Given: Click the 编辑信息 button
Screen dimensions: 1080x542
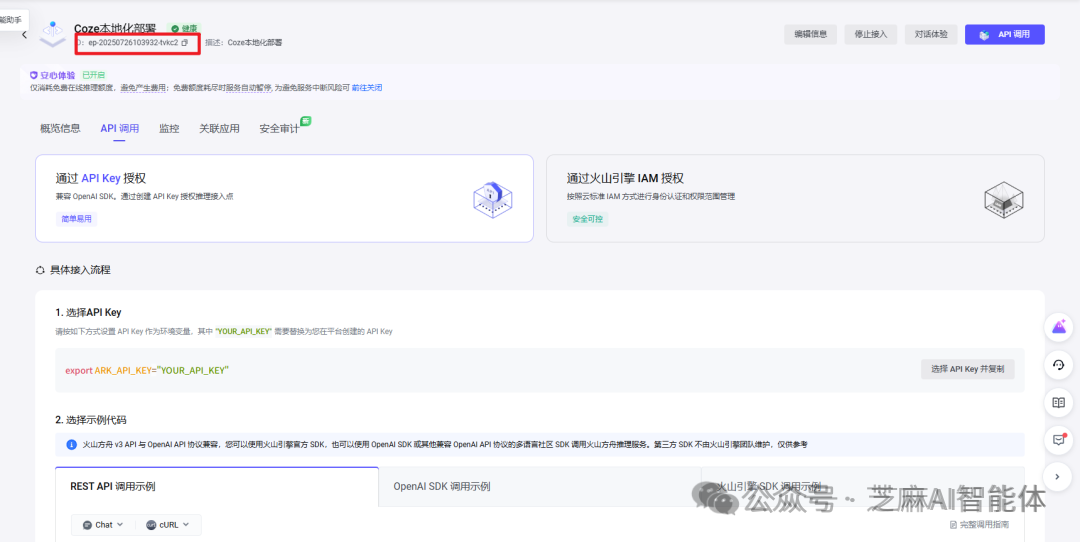Looking at the screenshot, I should coord(810,34).
